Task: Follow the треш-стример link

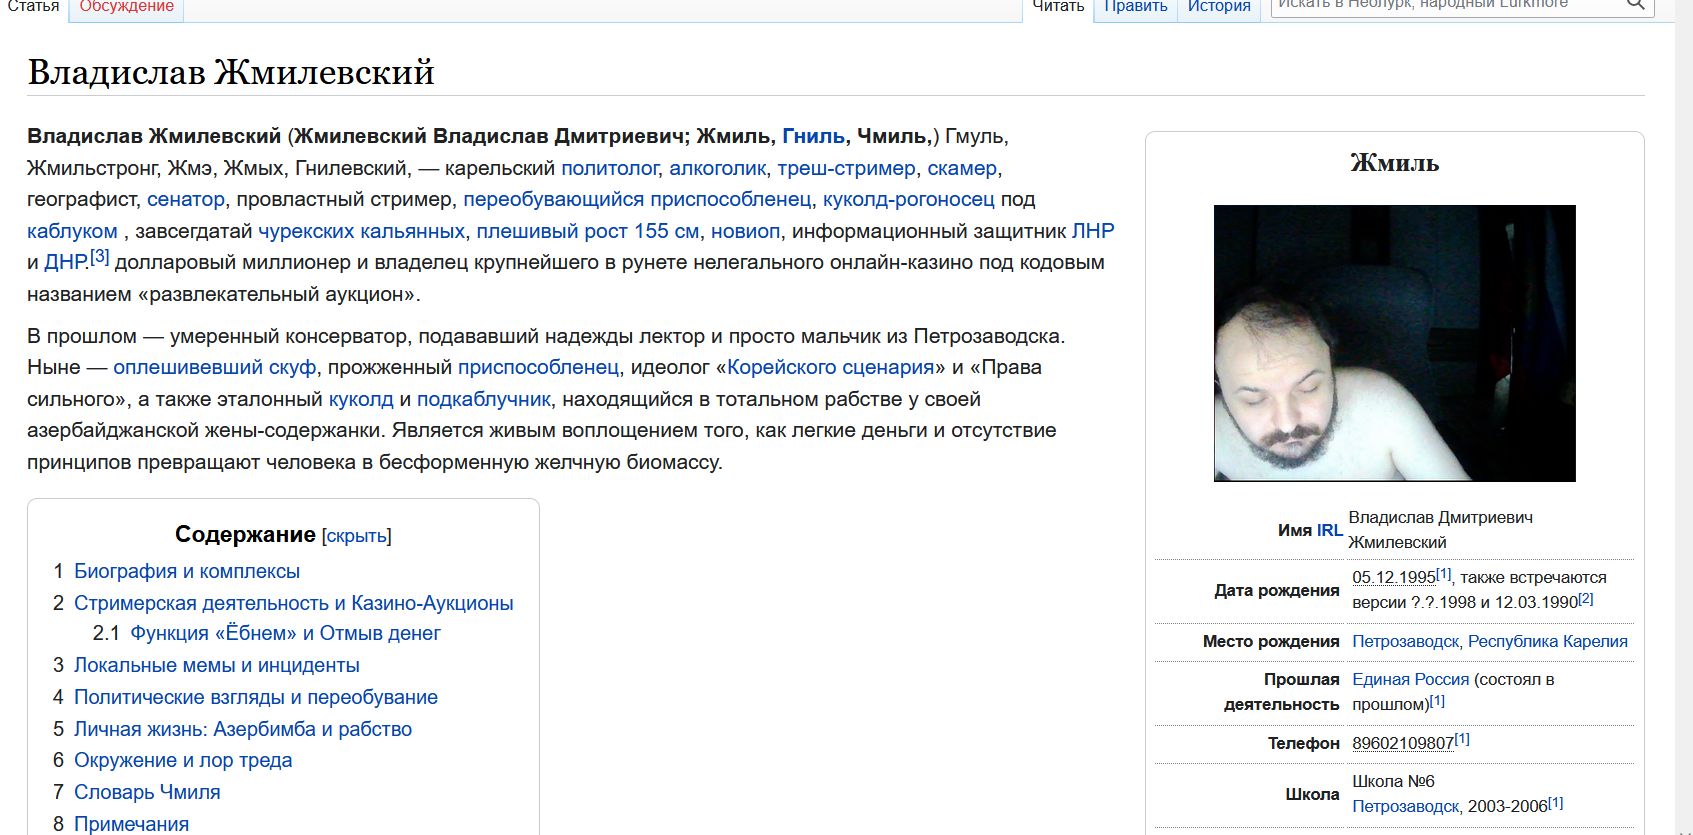Action: (847, 168)
